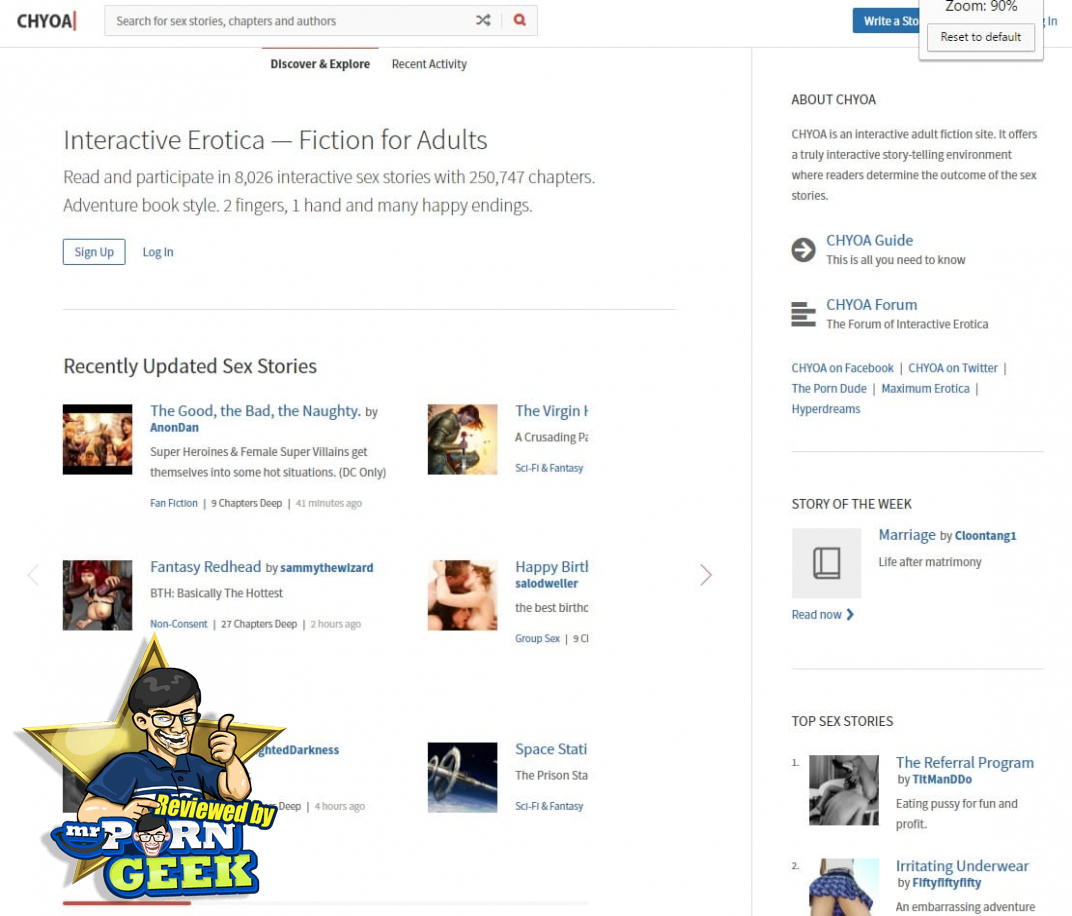Open the Maximum Erotica link
Image resolution: width=1072 pixels, height=916 pixels.
point(925,388)
